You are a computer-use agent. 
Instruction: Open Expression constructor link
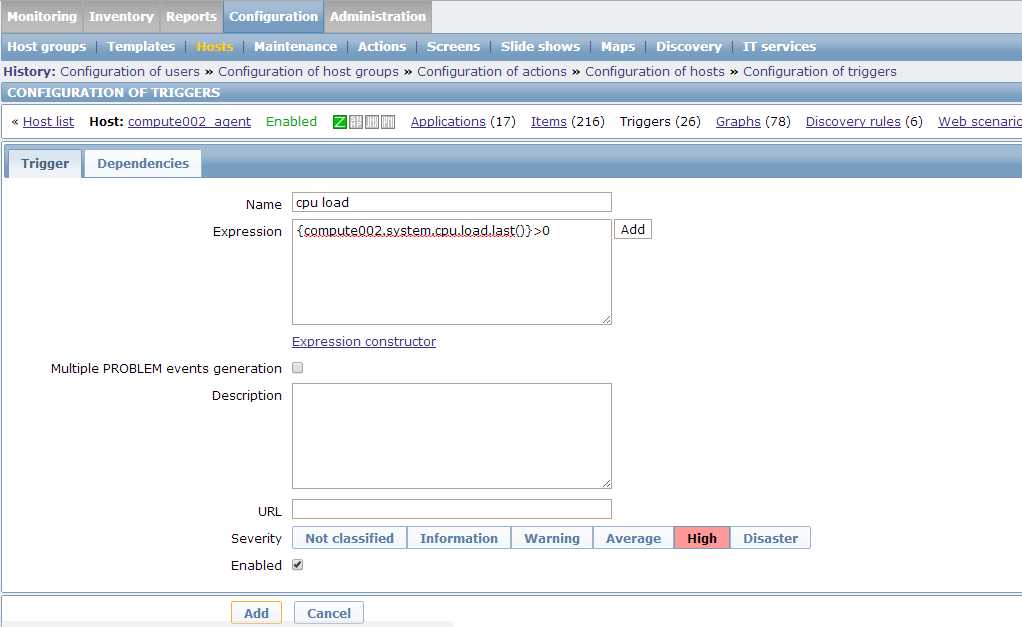(364, 342)
